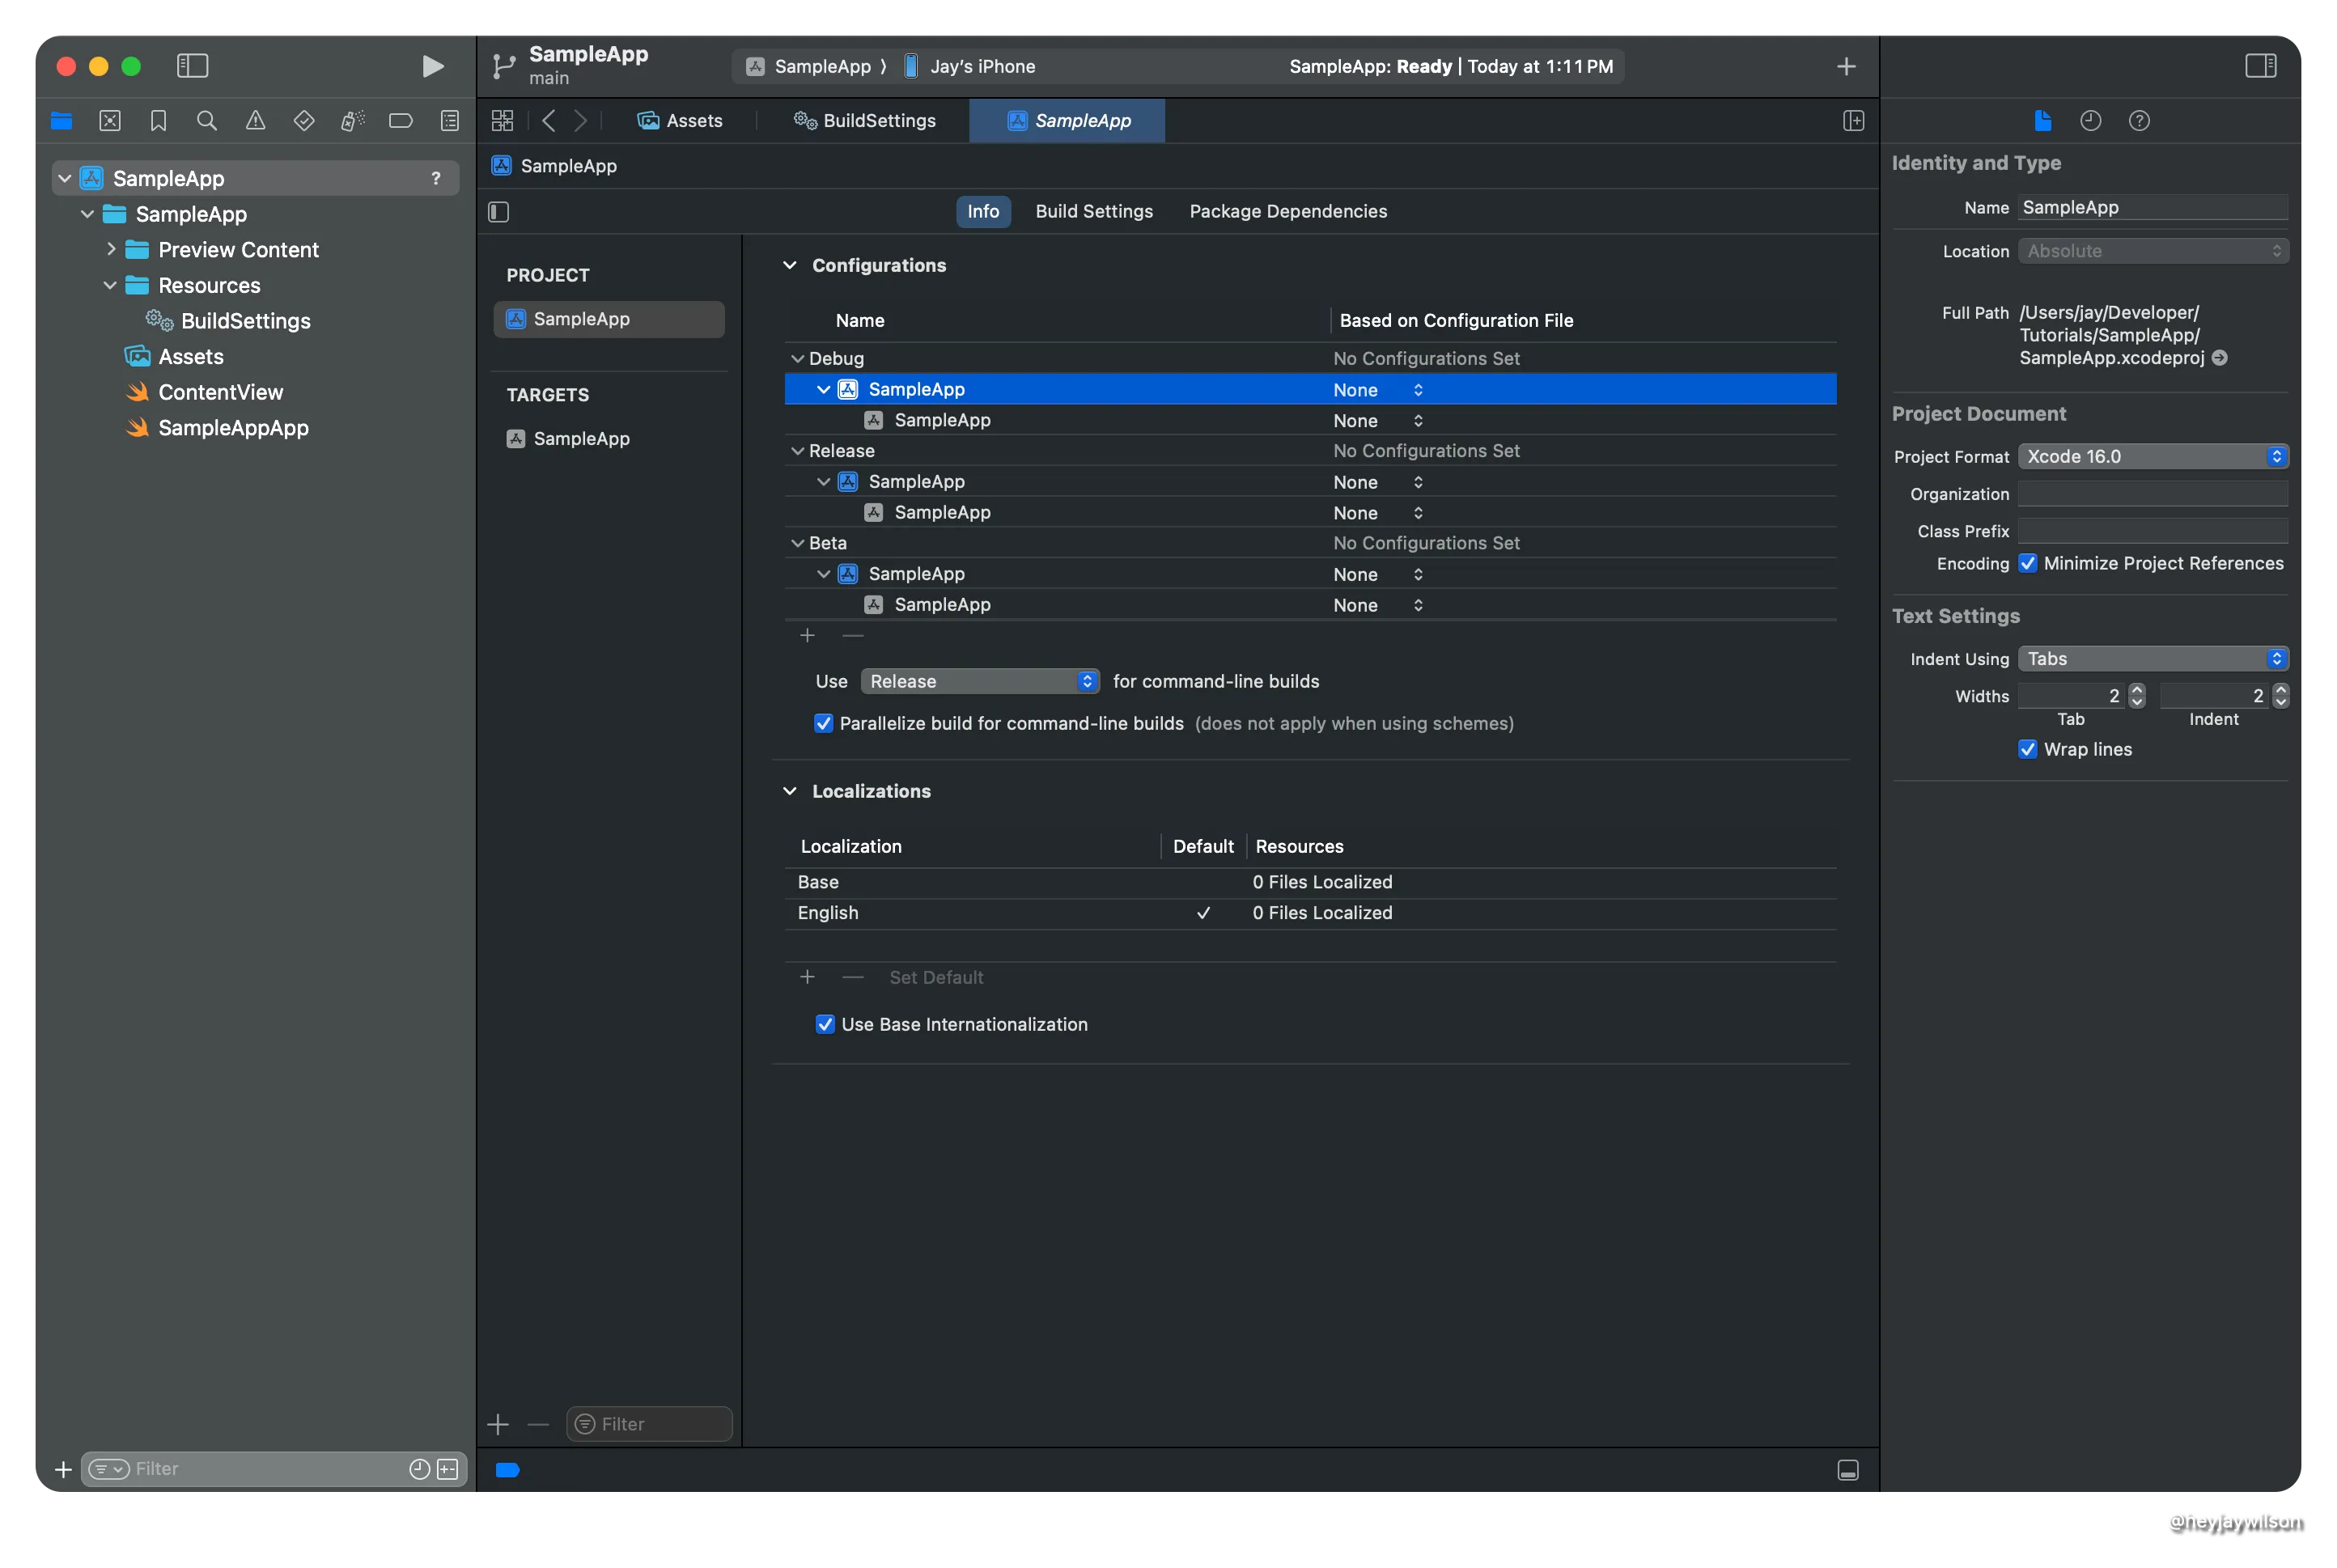Toggle the inspectors panel icon

[2260, 66]
